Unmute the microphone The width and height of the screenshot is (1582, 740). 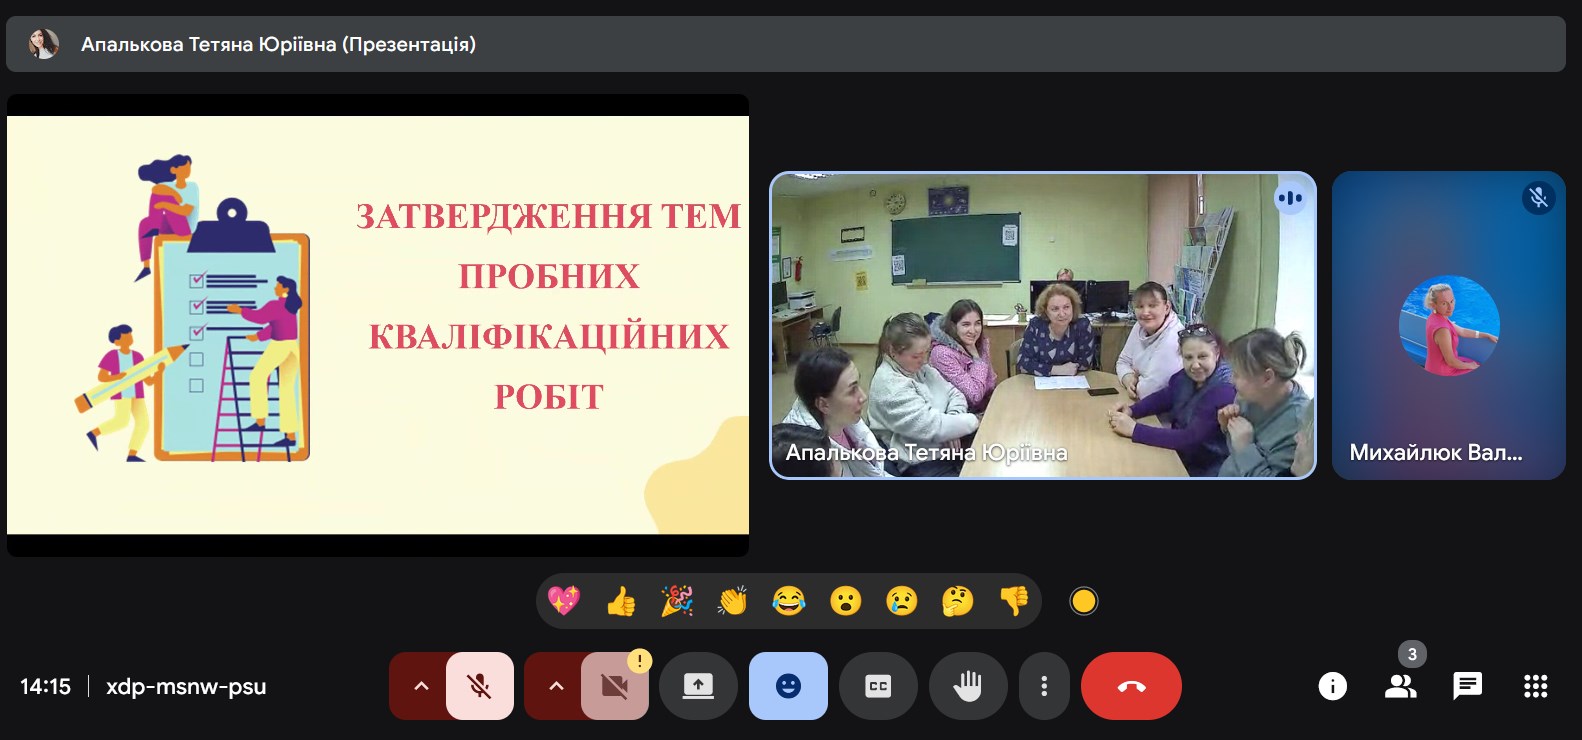pos(480,686)
